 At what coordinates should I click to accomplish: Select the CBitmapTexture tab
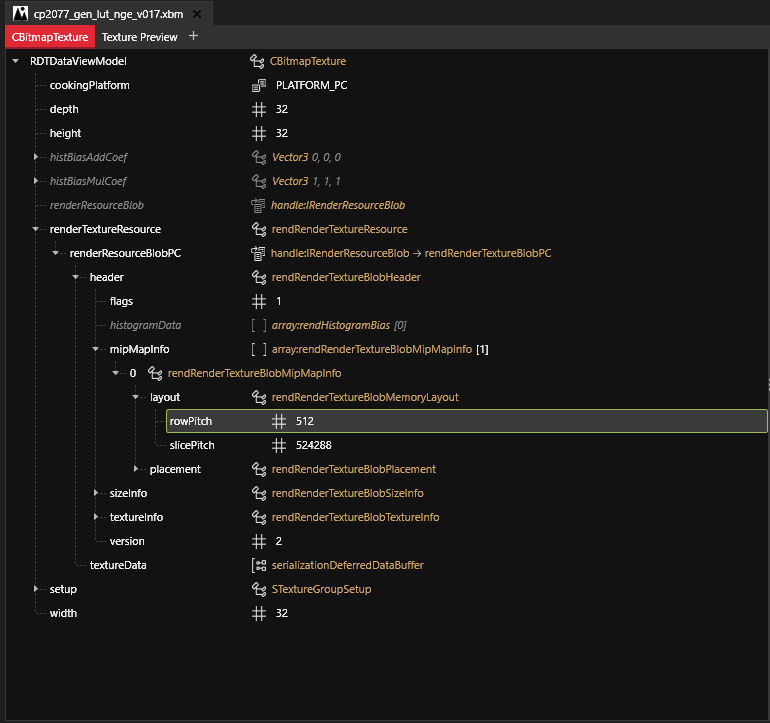click(x=50, y=37)
